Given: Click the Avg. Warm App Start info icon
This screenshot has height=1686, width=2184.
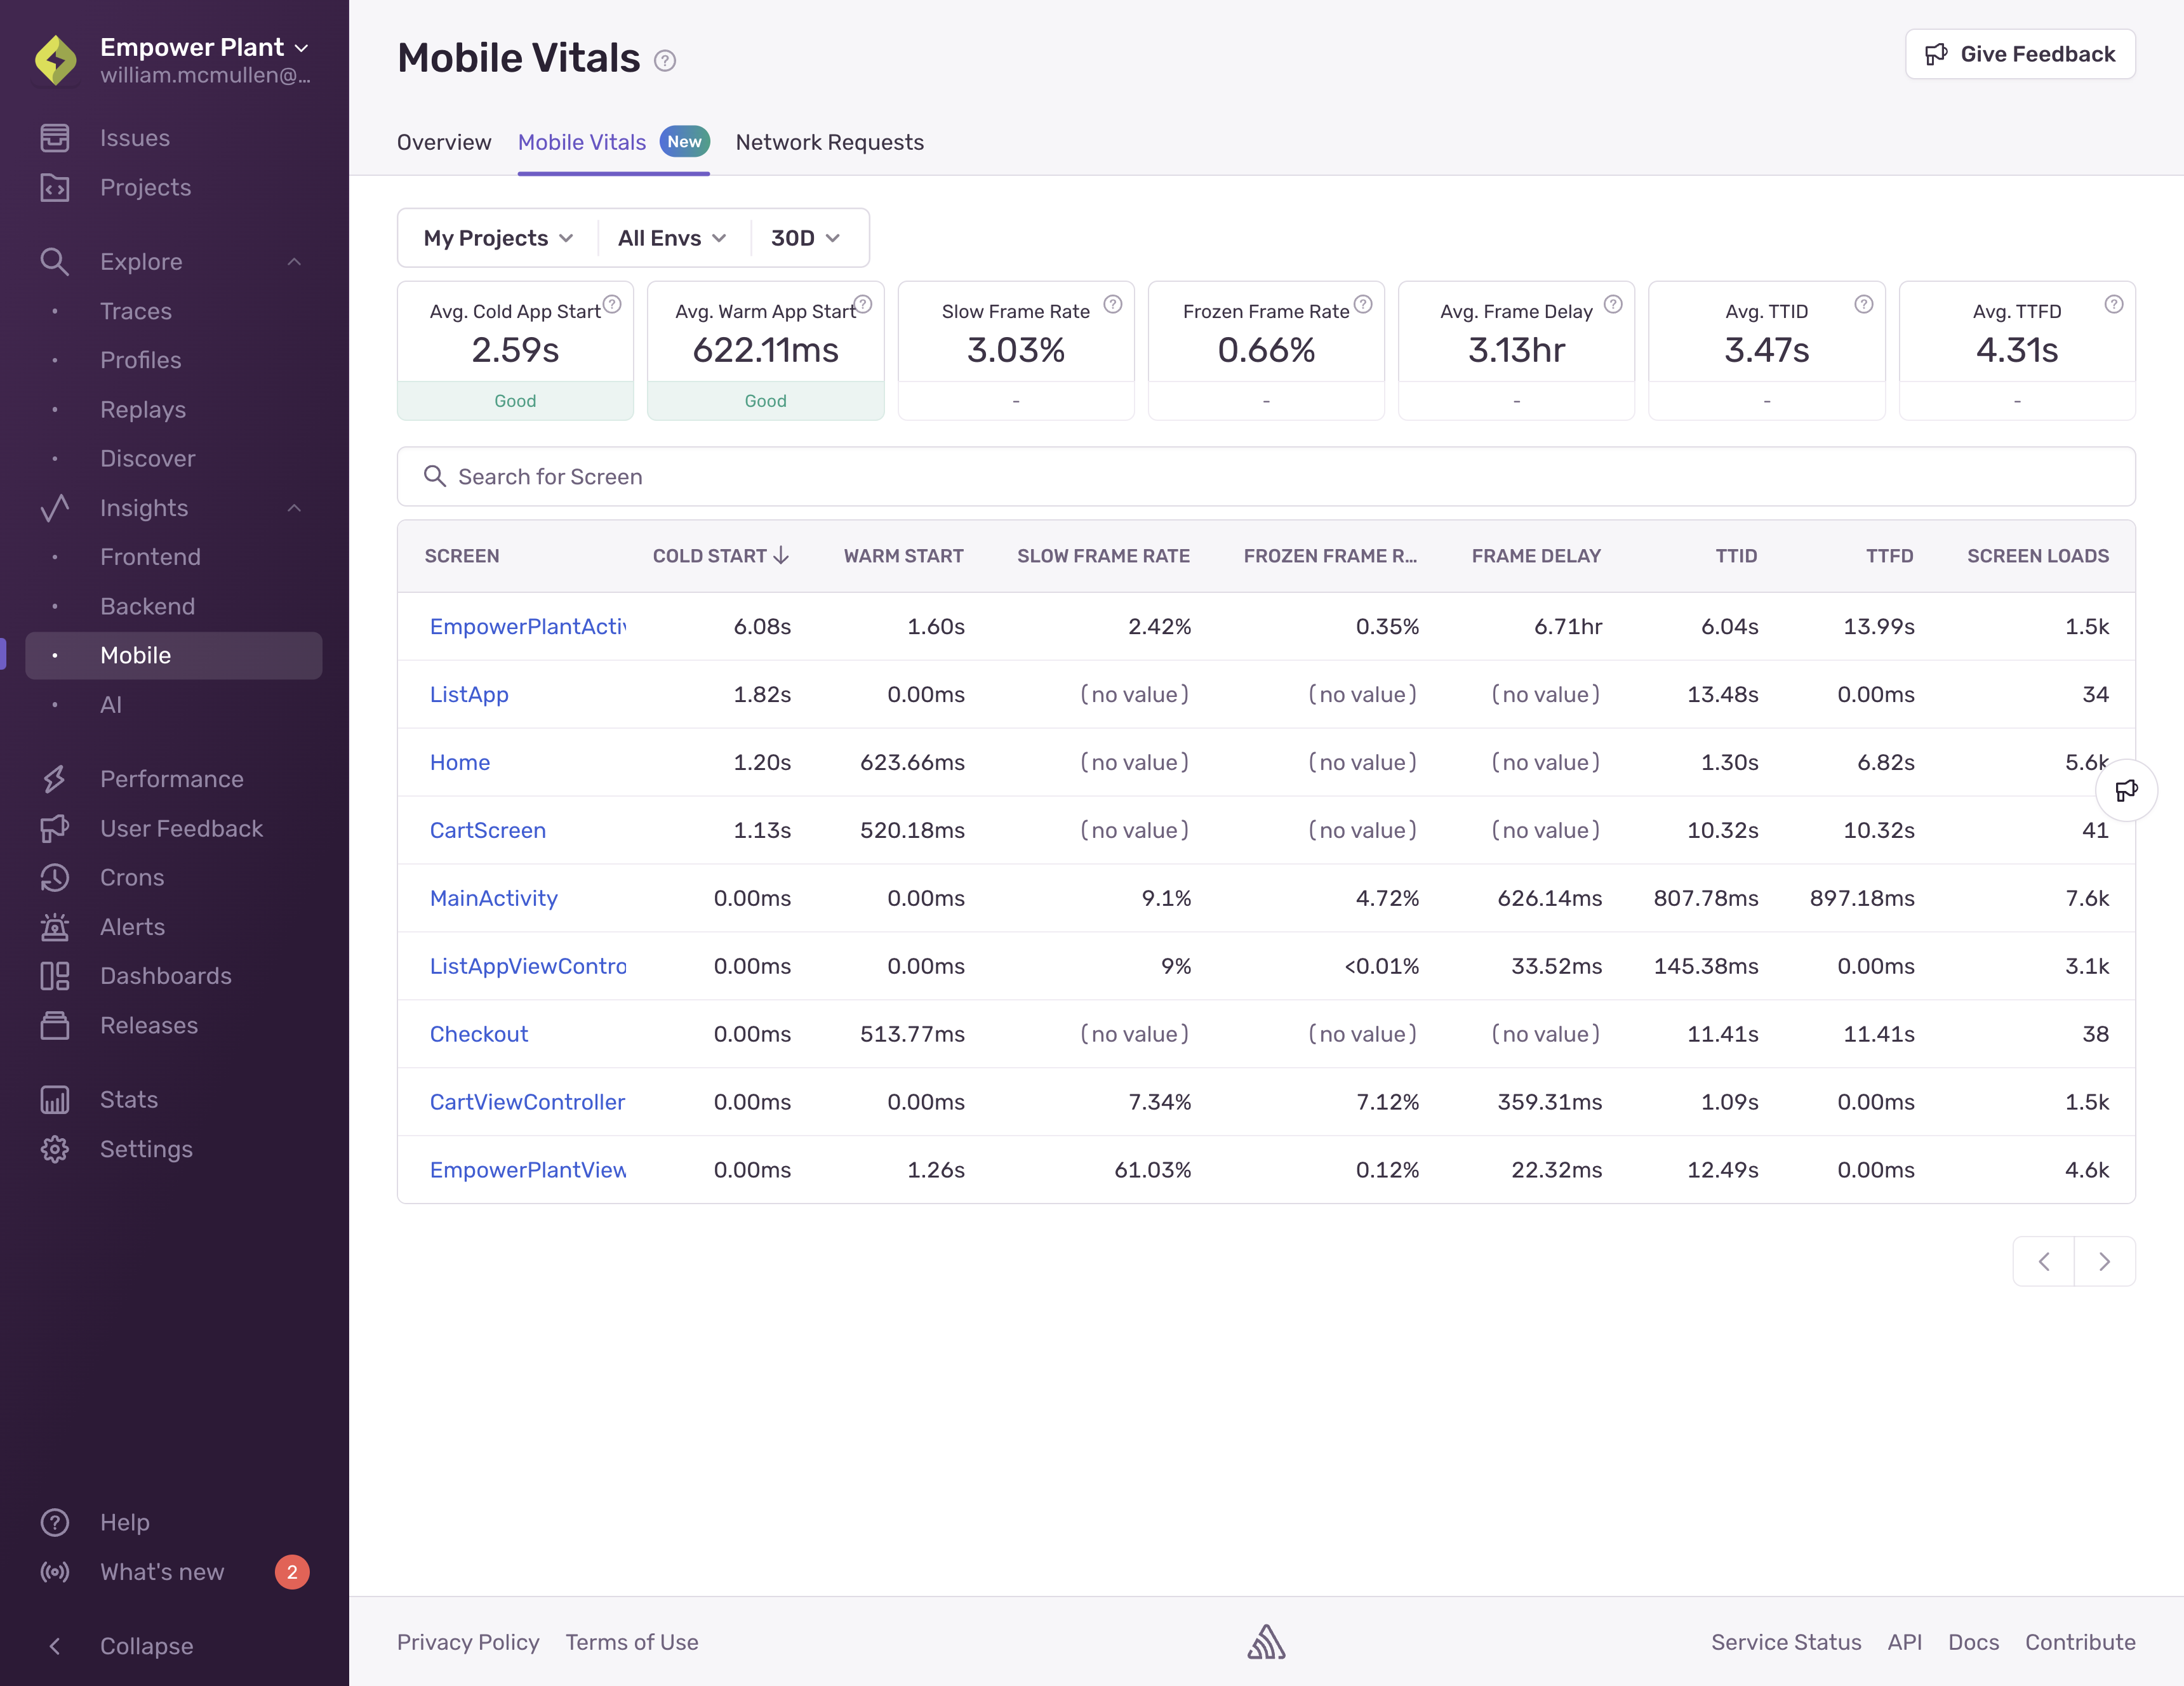Looking at the screenshot, I should pyautogui.click(x=863, y=304).
